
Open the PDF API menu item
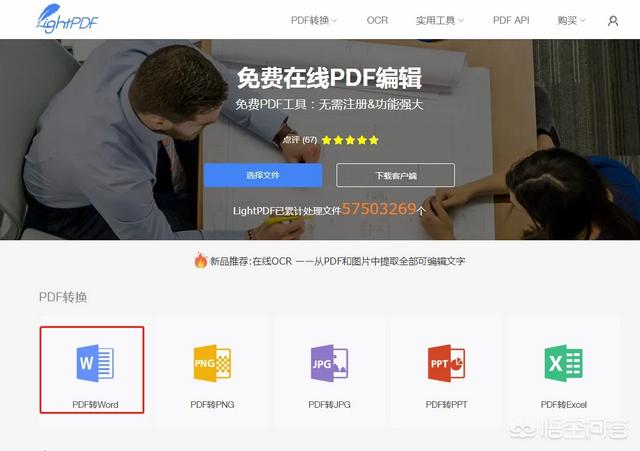point(511,20)
